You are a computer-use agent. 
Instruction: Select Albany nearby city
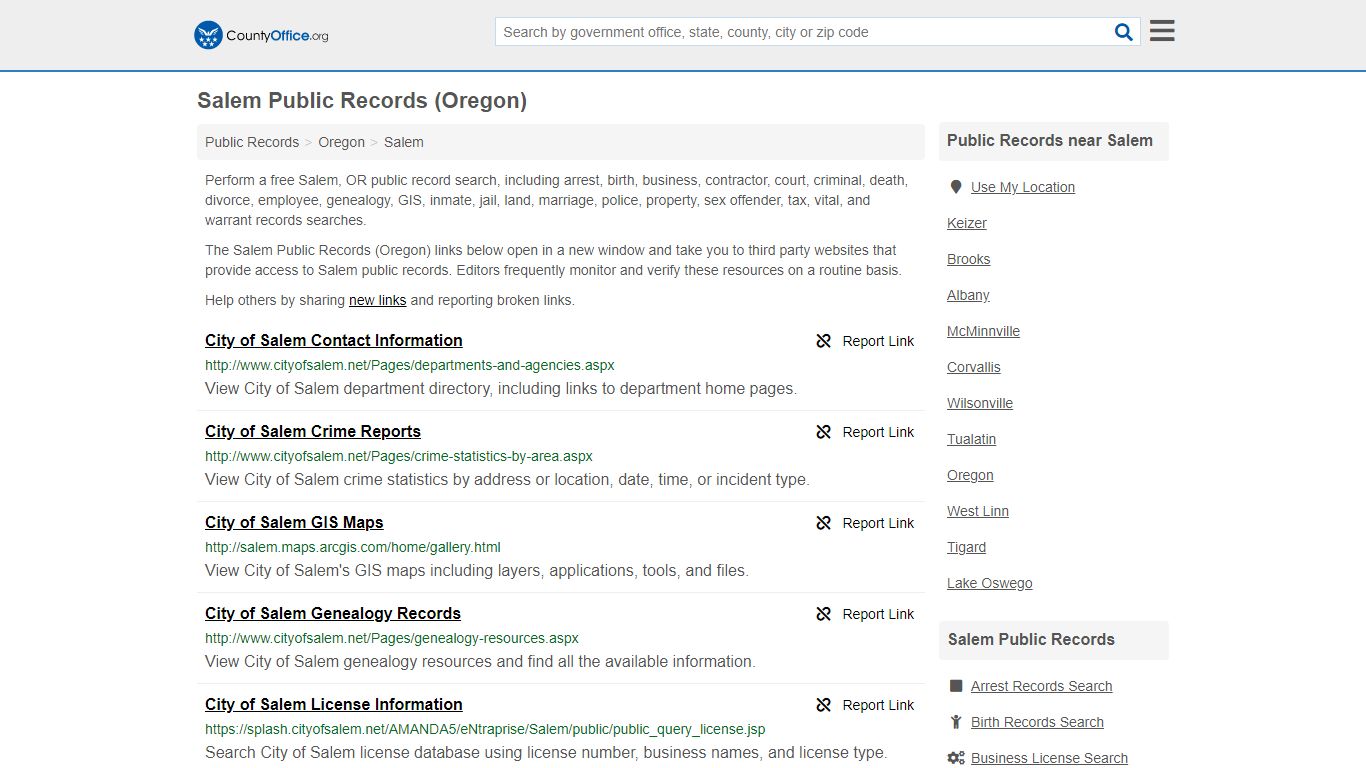[968, 295]
